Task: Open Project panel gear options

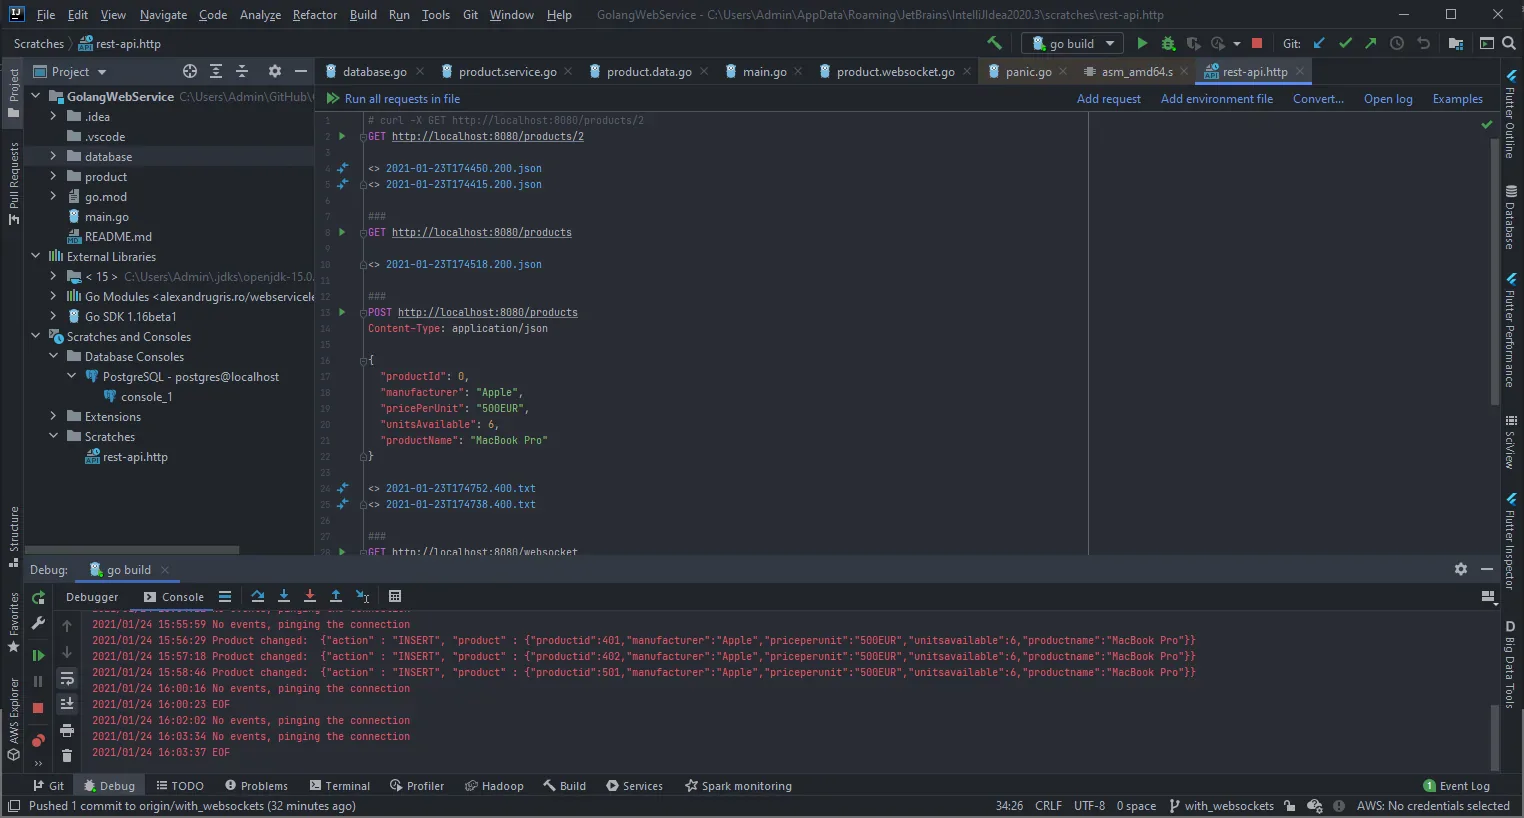Action: tap(275, 71)
